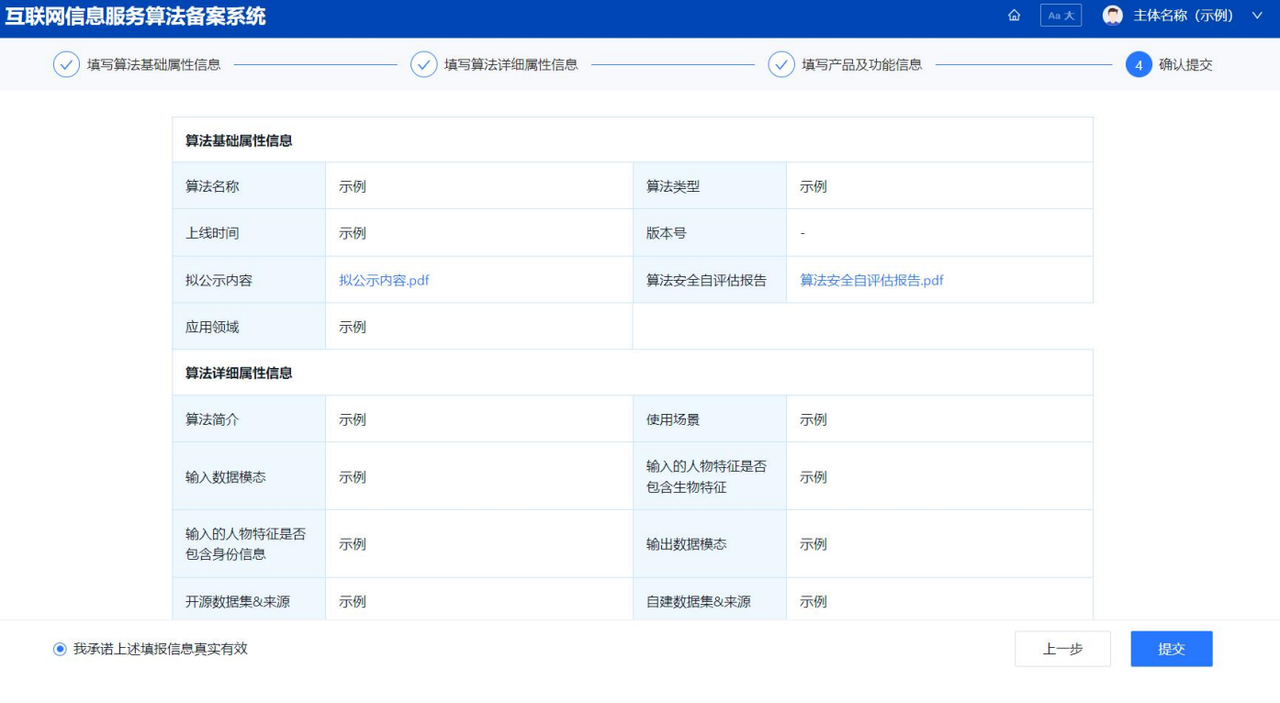Open 算法安全自评估报告.pdf link
This screenshot has width=1280, height=703.
871,280
